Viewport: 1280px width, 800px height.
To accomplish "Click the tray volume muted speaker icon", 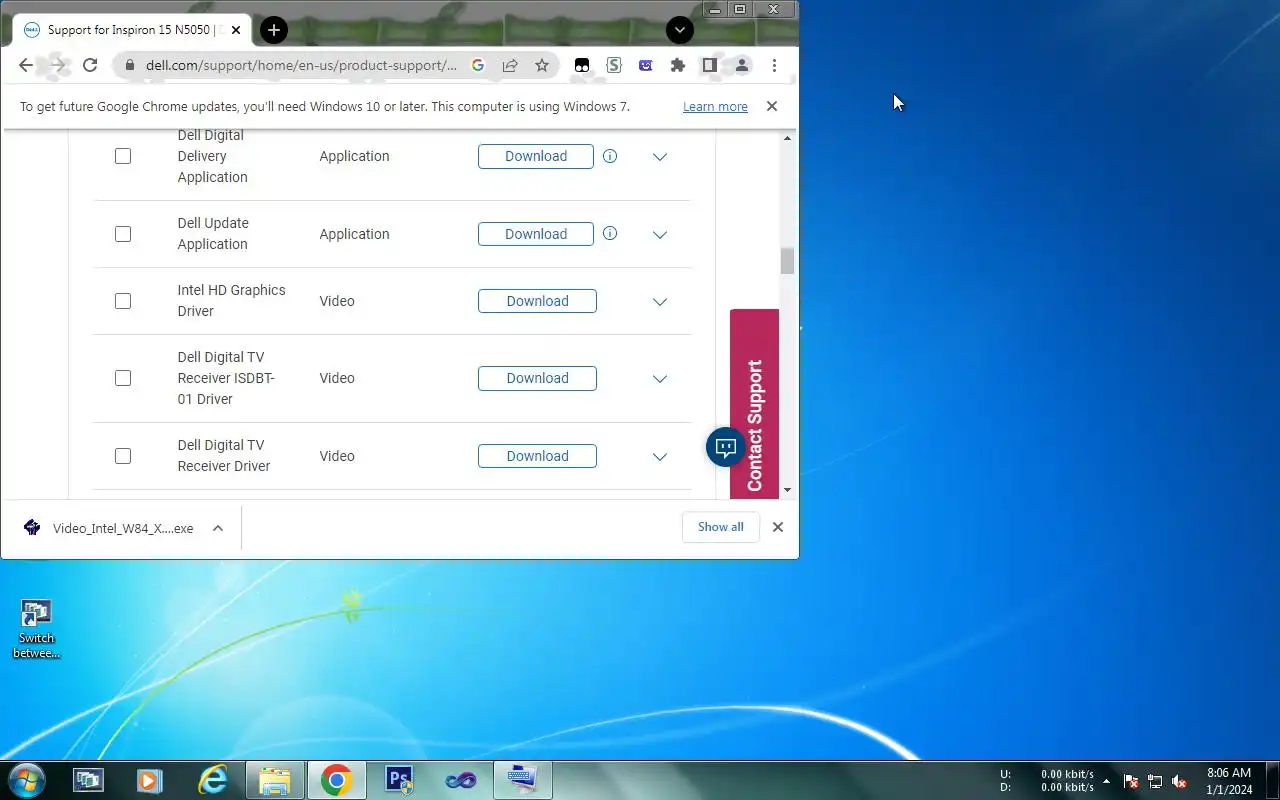I will coord(1179,781).
